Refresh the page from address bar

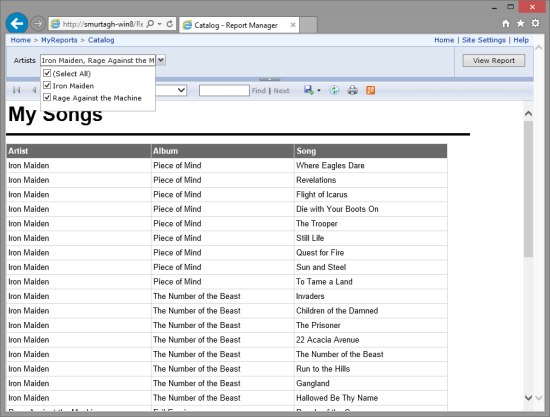click(170, 24)
